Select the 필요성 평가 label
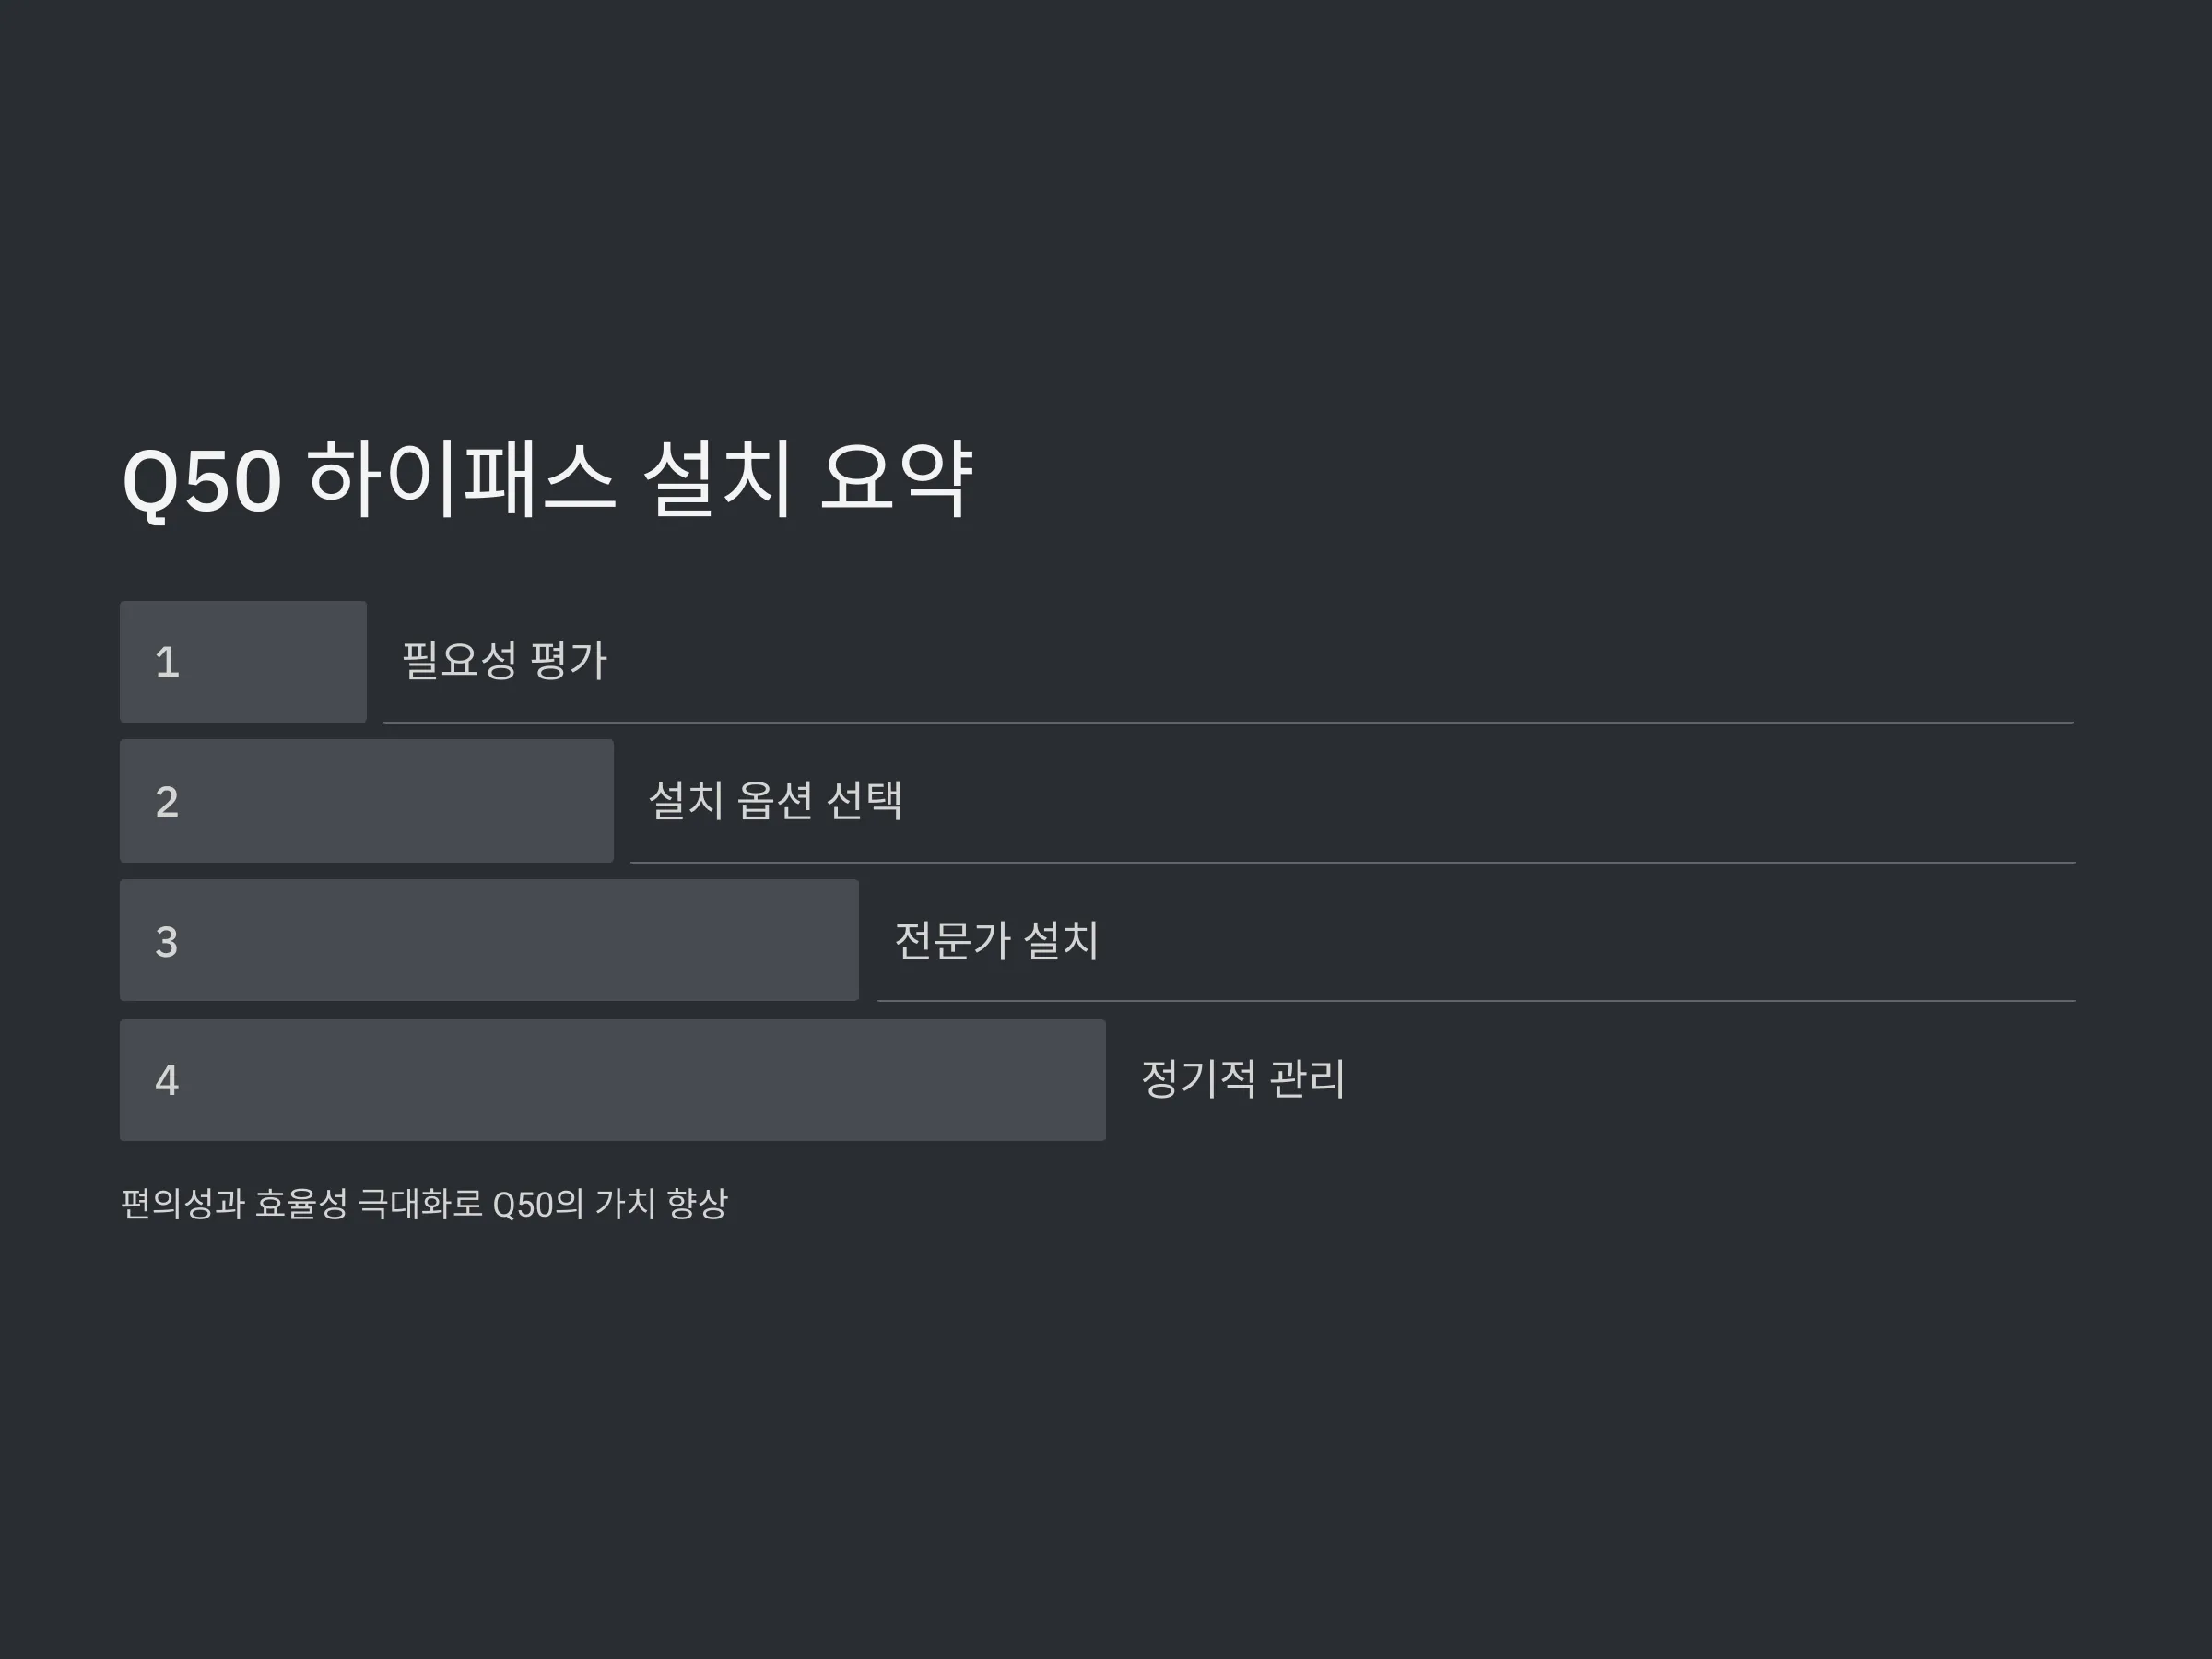Image resolution: width=2212 pixels, height=1659 pixels. coord(505,660)
